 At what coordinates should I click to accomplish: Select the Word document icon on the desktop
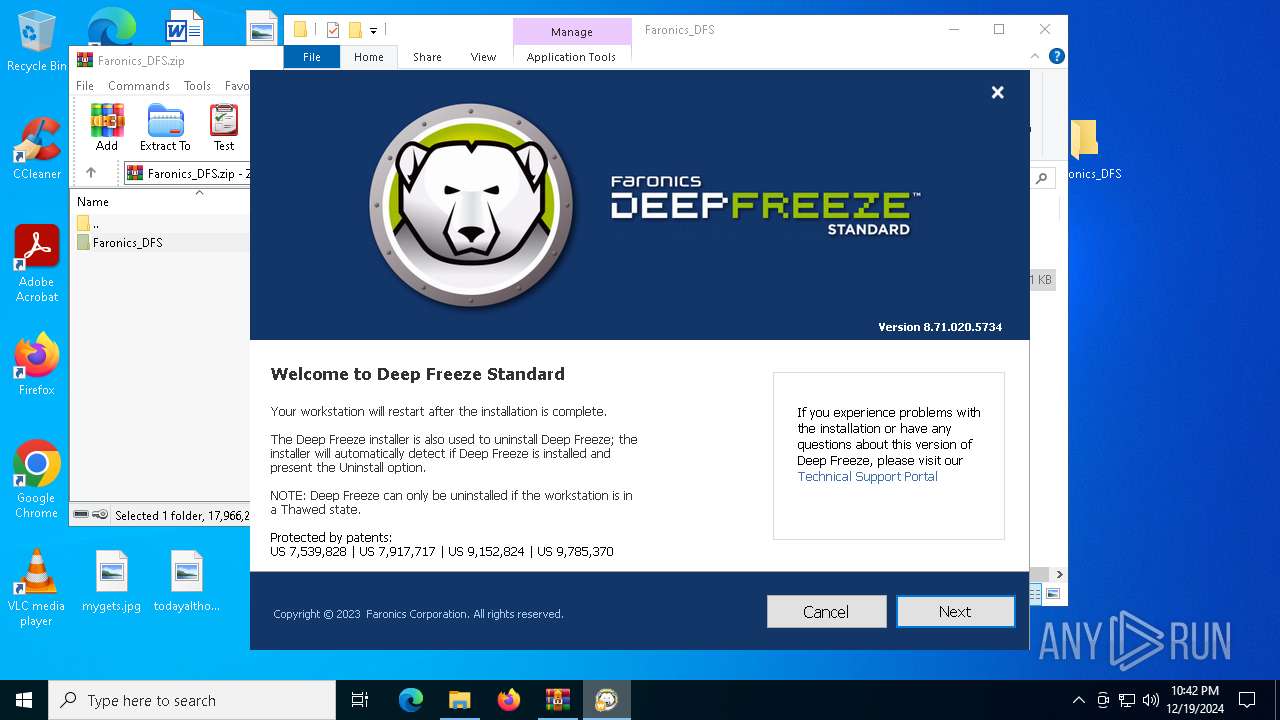(x=184, y=28)
